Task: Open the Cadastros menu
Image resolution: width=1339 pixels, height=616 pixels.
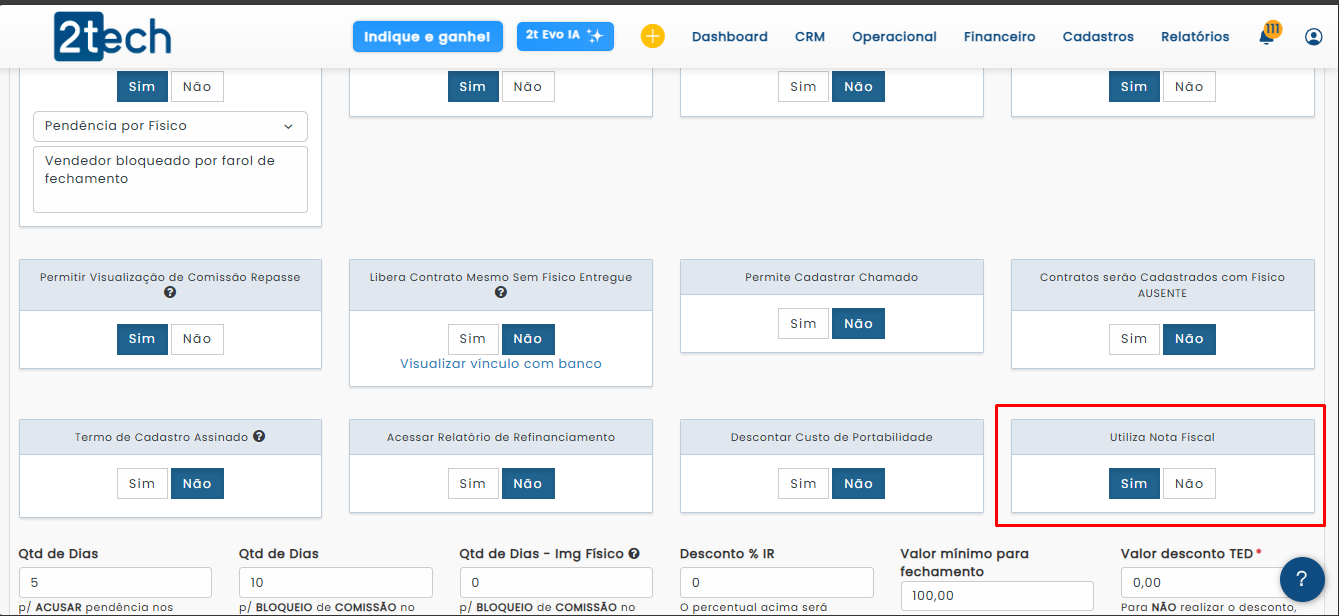Action: click(1097, 37)
